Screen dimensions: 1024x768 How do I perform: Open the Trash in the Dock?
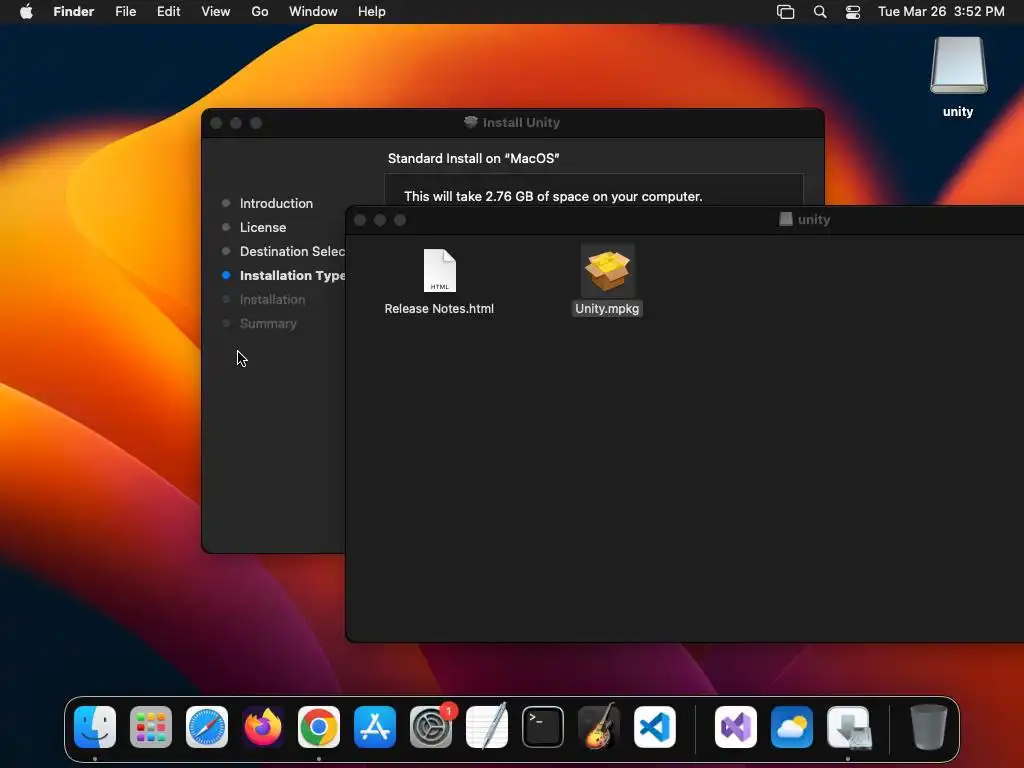tap(929, 727)
